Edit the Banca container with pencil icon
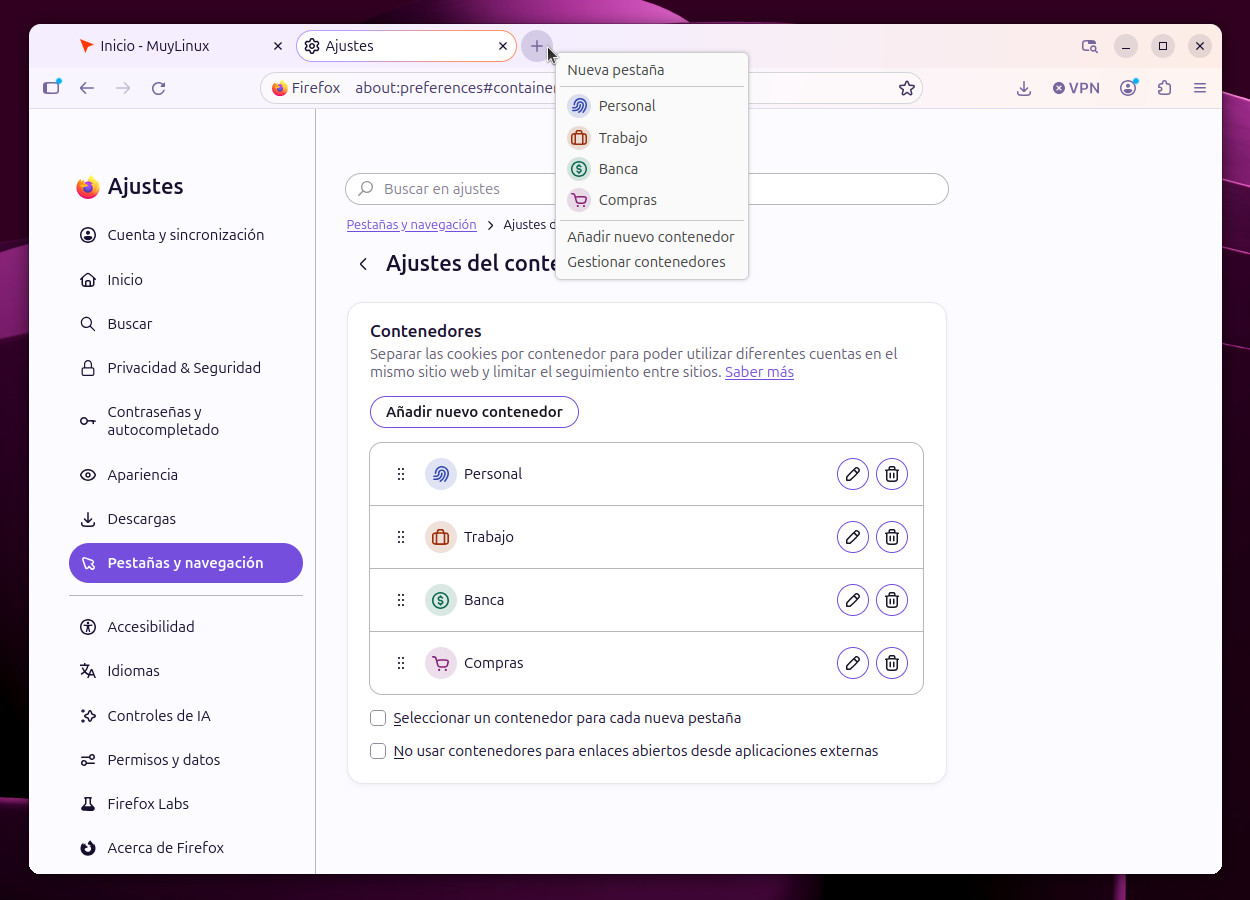This screenshot has width=1250, height=900. pyautogui.click(x=853, y=600)
